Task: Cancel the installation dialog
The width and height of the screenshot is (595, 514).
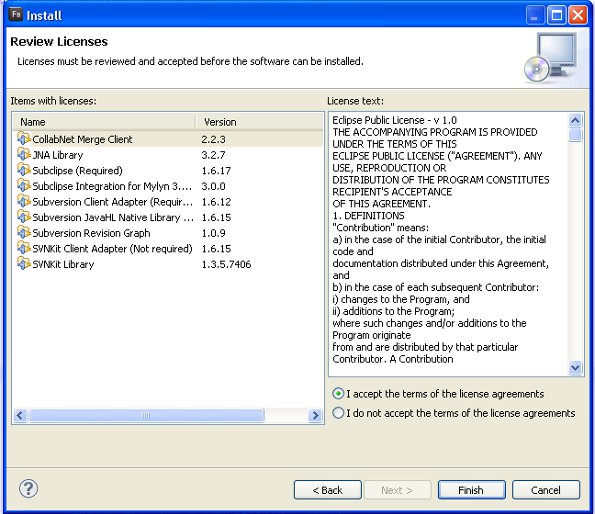Action: coord(546,490)
